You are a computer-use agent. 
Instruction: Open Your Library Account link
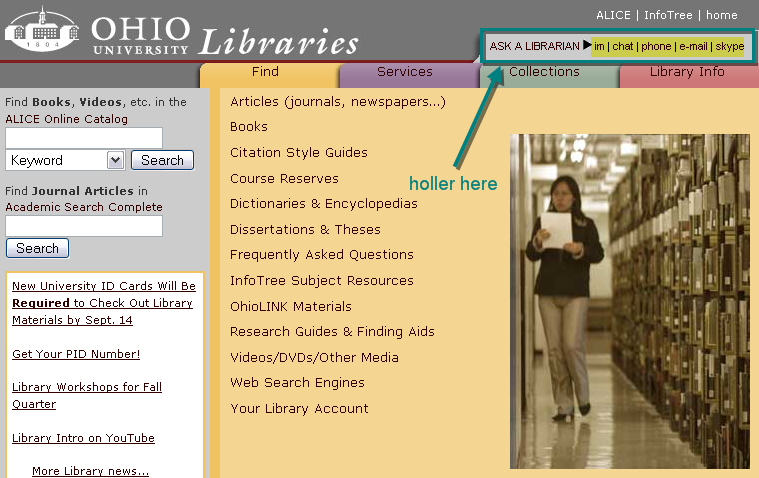tap(299, 409)
